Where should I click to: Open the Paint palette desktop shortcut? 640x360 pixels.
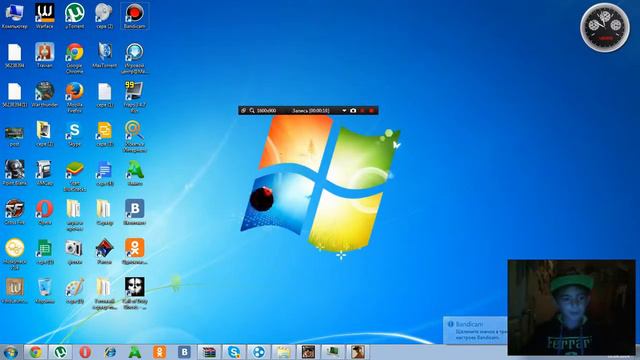click(75, 291)
